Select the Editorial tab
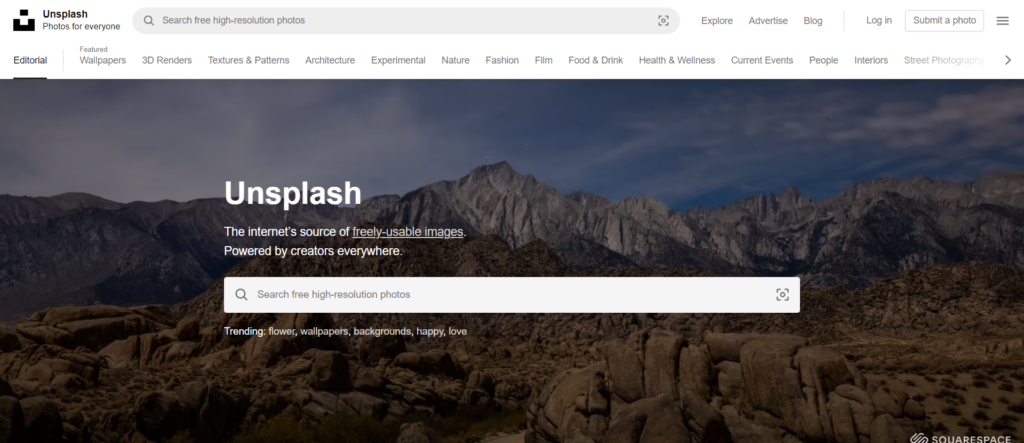Screen dimensions: 1024x443 pyautogui.click(x=30, y=60)
